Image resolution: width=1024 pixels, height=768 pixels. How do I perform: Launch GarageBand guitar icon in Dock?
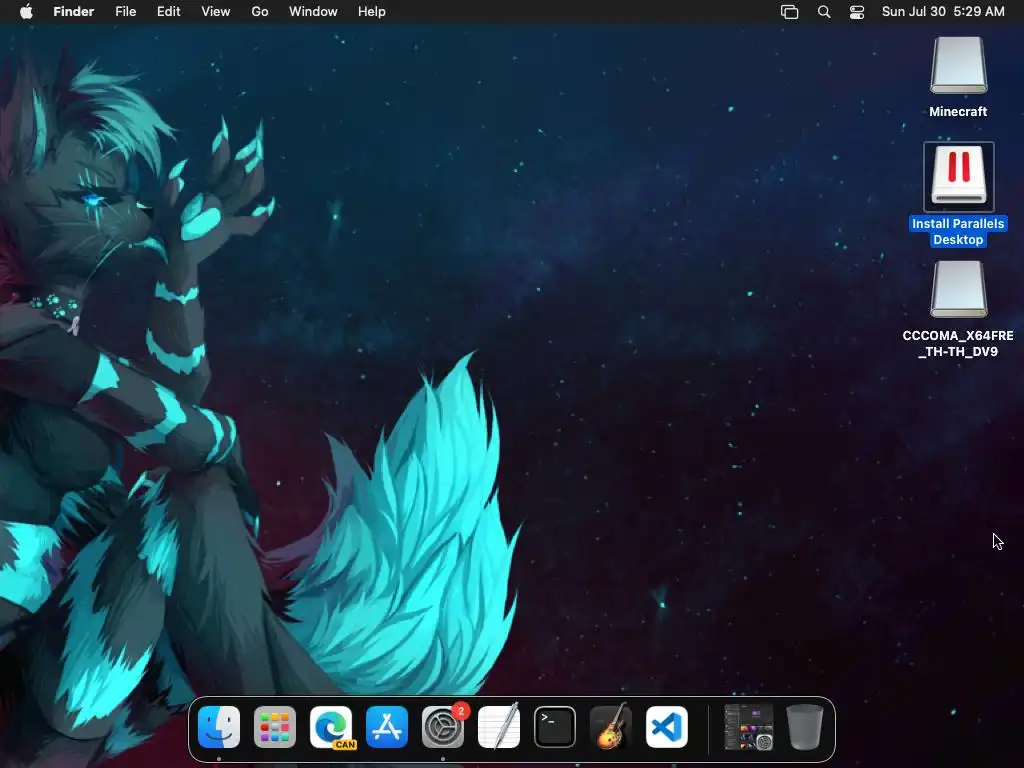point(611,727)
